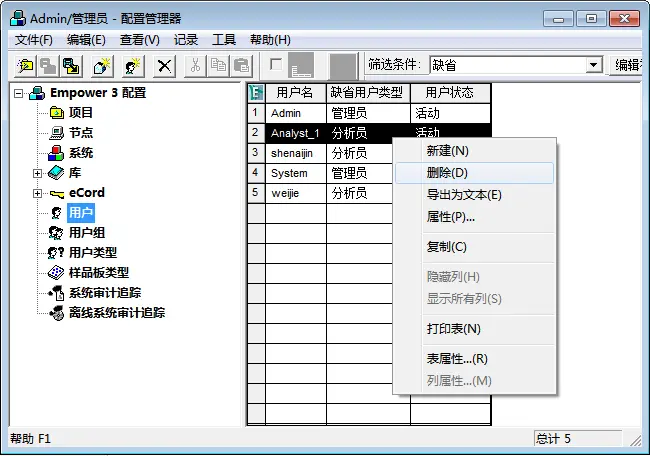
Task: Toggle the small checkbox in the toolbar
Action: coord(276,64)
